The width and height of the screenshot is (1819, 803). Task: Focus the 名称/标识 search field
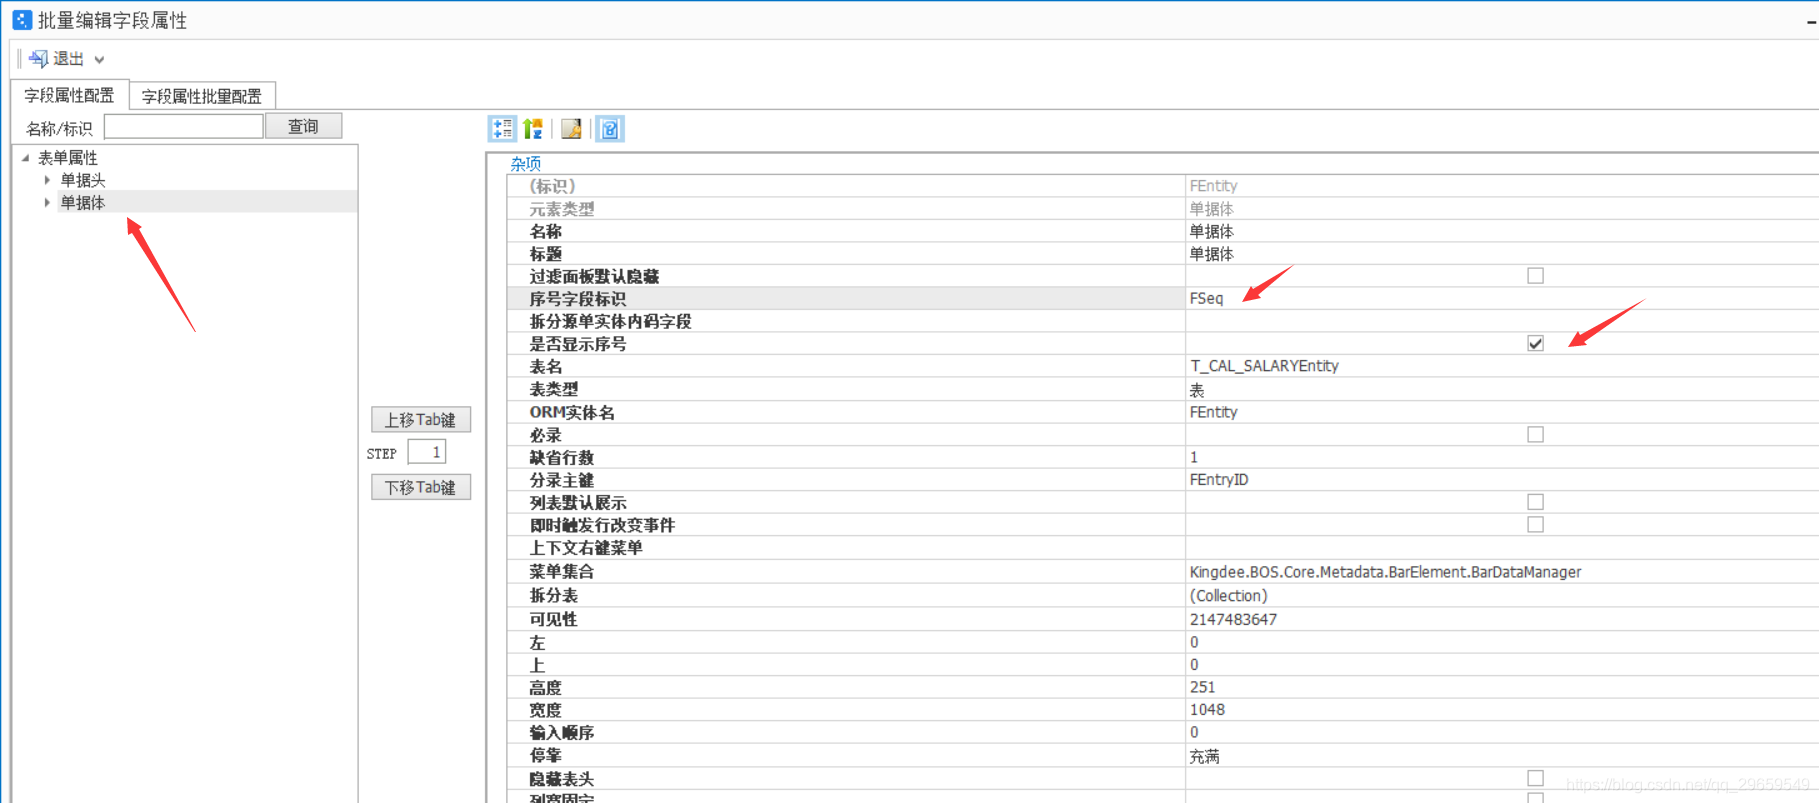[x=183, y=126]
